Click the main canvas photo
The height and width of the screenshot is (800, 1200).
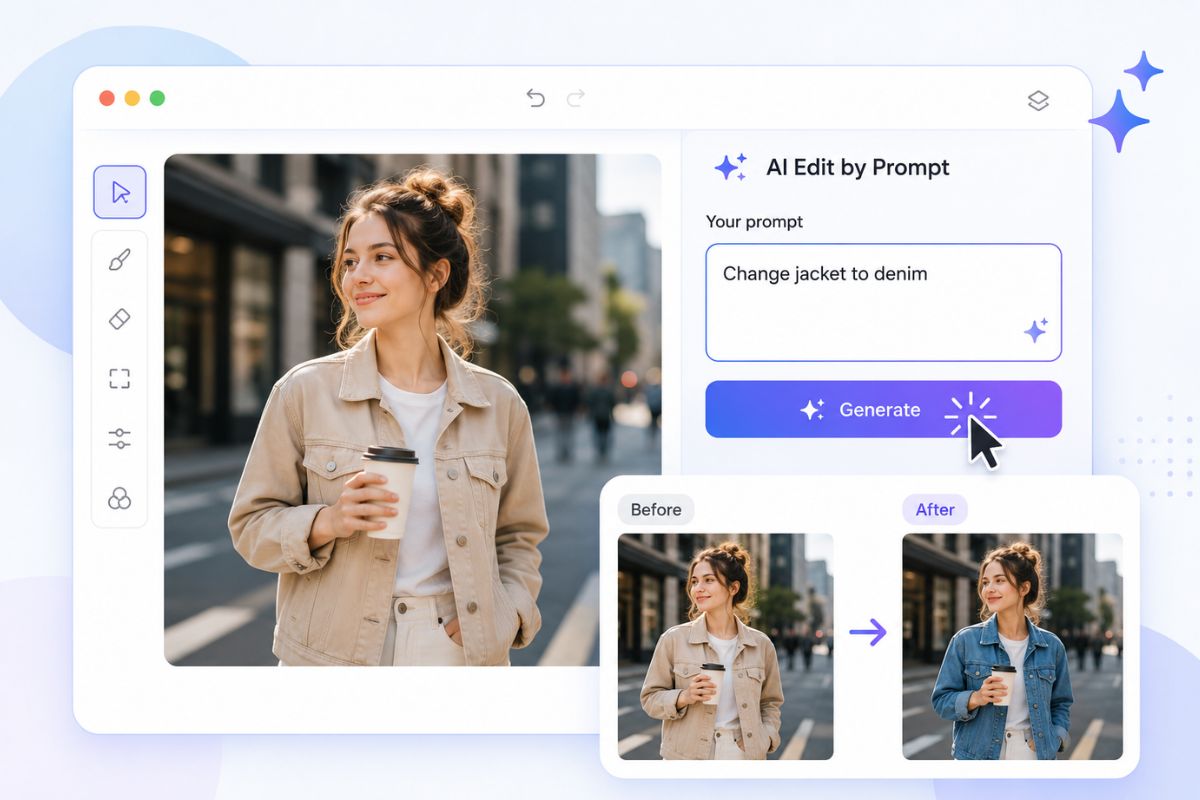[412, 410]
